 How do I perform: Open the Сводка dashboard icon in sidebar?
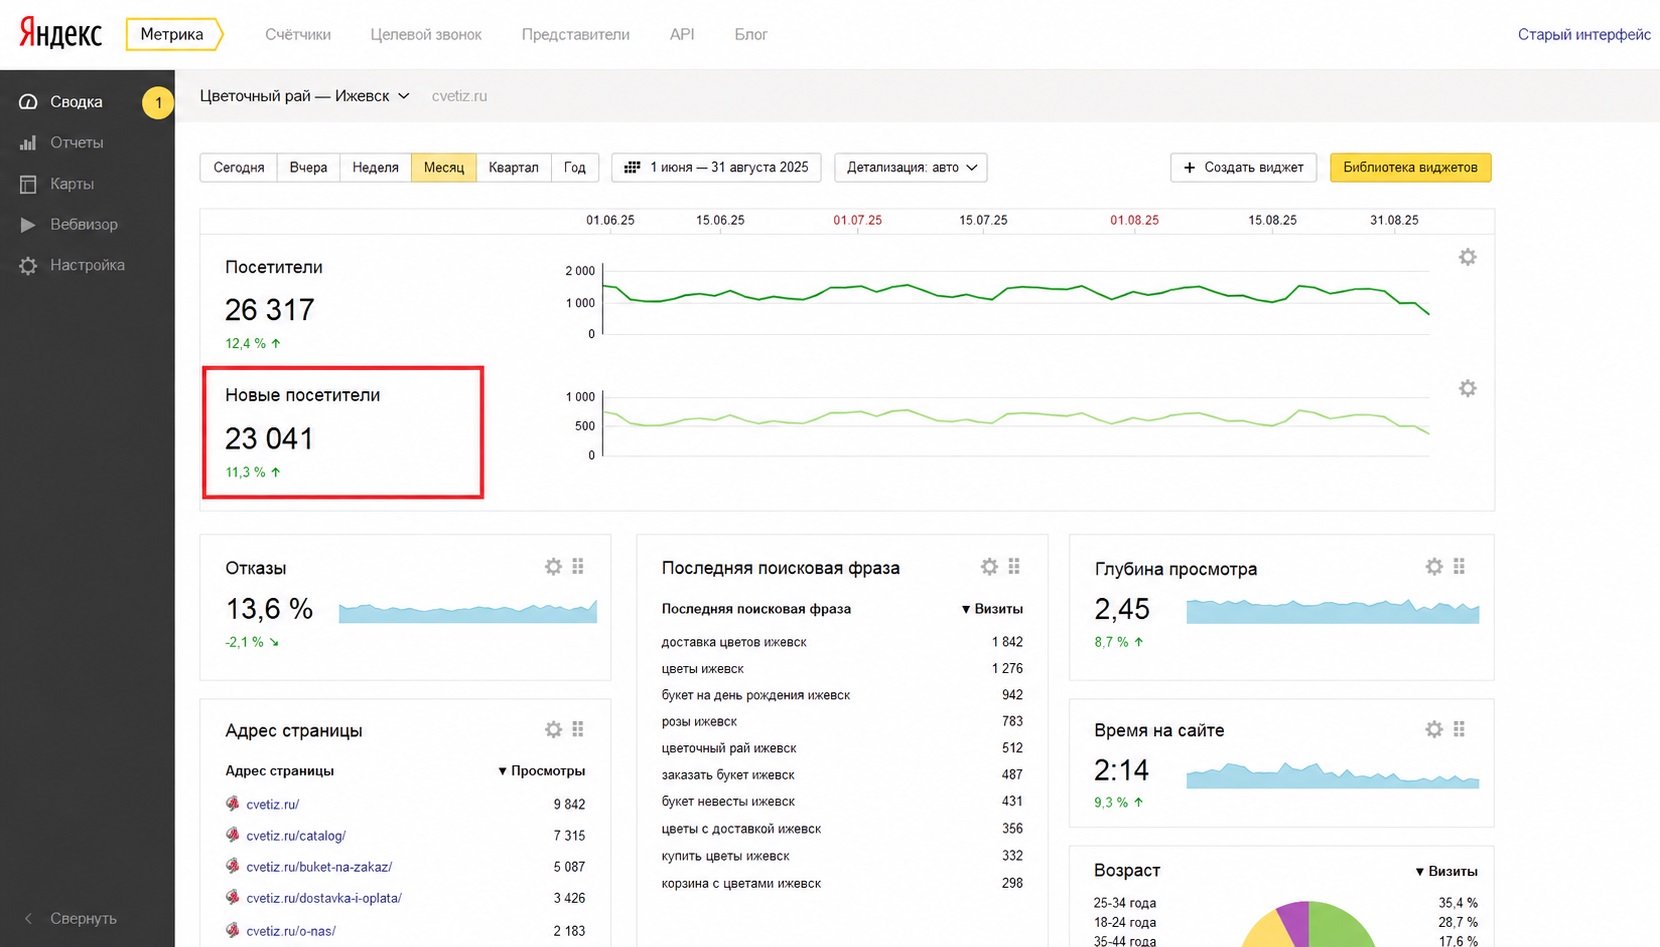(28, 102)
